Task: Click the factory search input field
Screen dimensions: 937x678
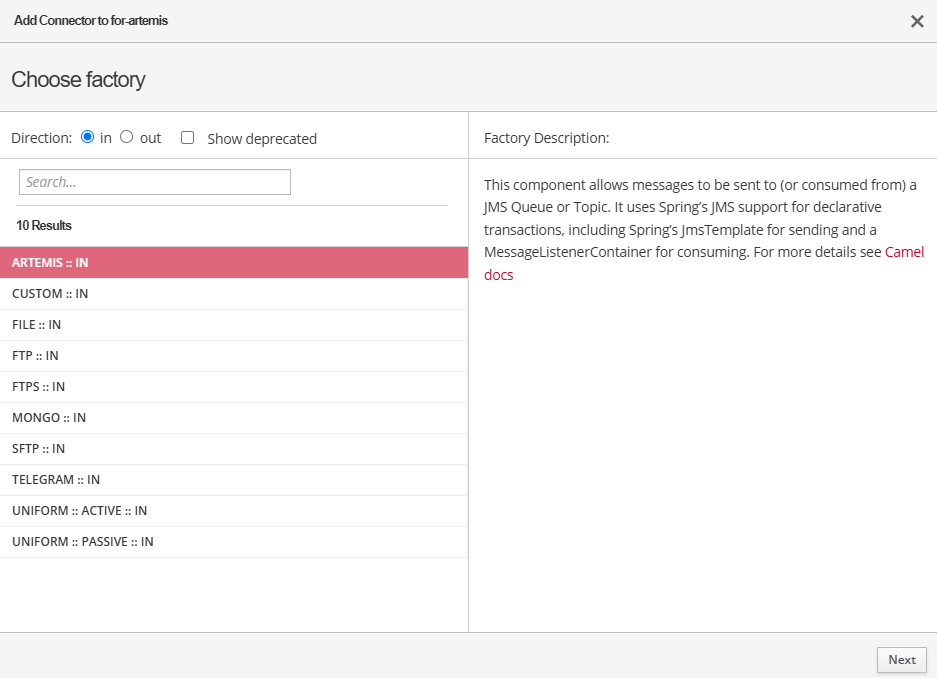Action: [155, 182]
